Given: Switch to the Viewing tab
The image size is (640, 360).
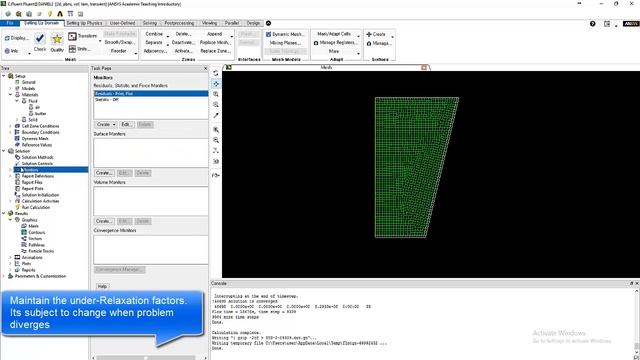Looking at the screenshot, I should click(x=209, y=23).
